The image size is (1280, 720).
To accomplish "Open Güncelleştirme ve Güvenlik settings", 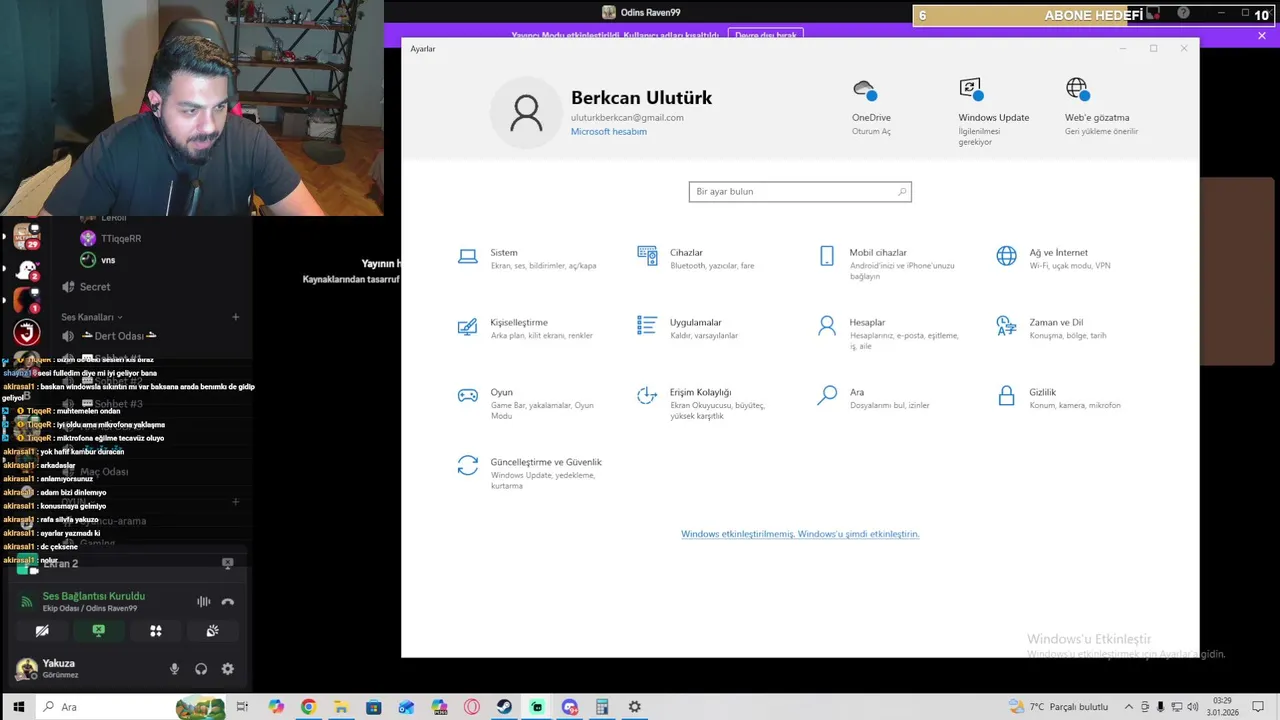I will [530, 473].
